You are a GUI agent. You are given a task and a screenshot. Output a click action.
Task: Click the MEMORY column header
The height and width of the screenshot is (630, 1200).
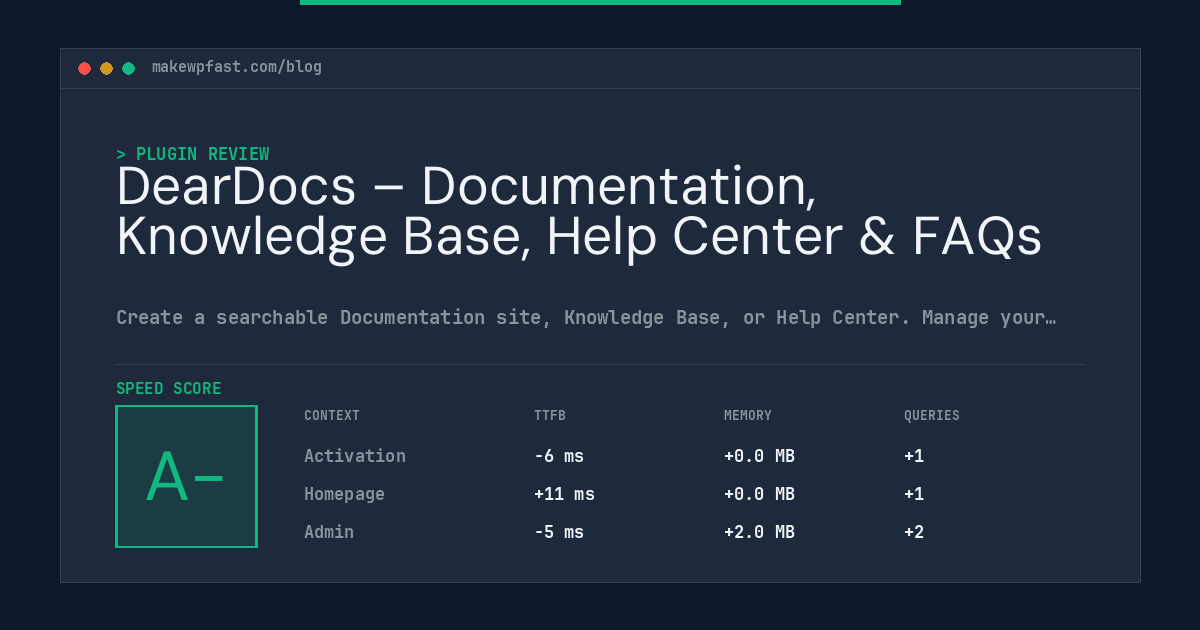748,416
